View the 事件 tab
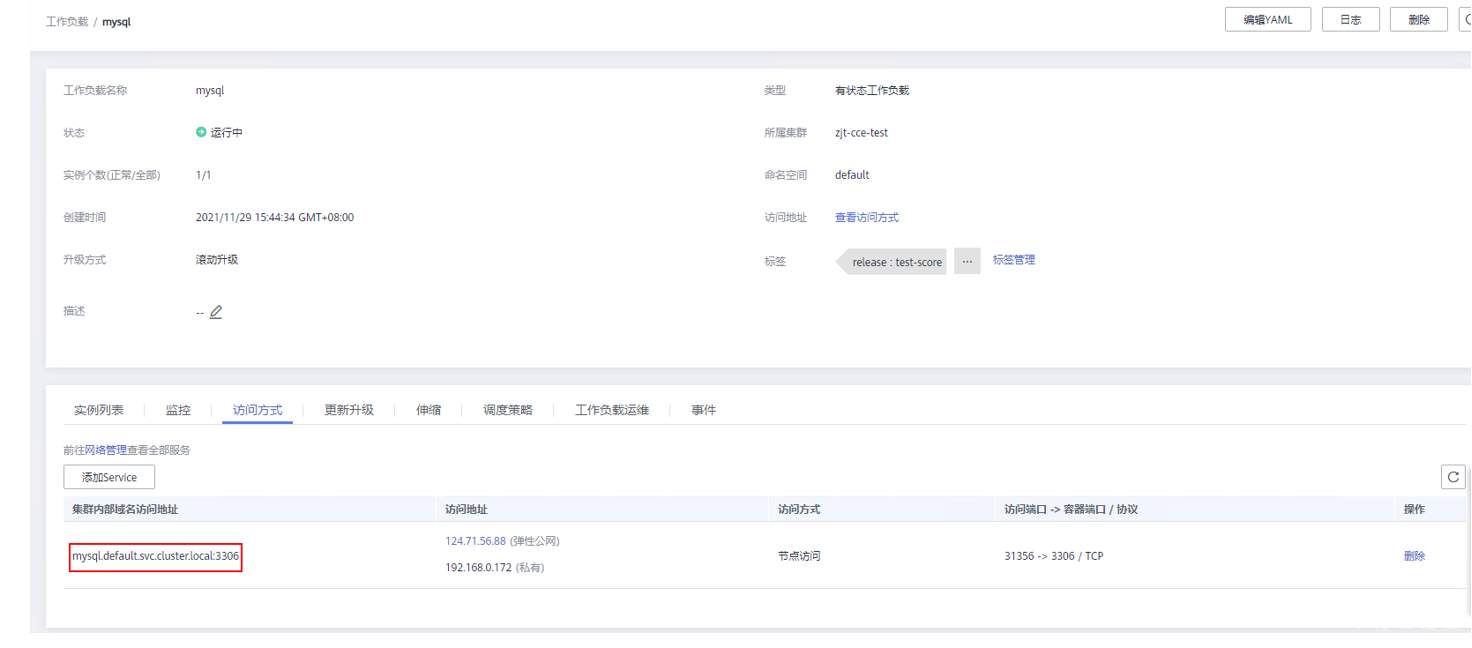Screen dimensions: 1472x648 (704, 410)
